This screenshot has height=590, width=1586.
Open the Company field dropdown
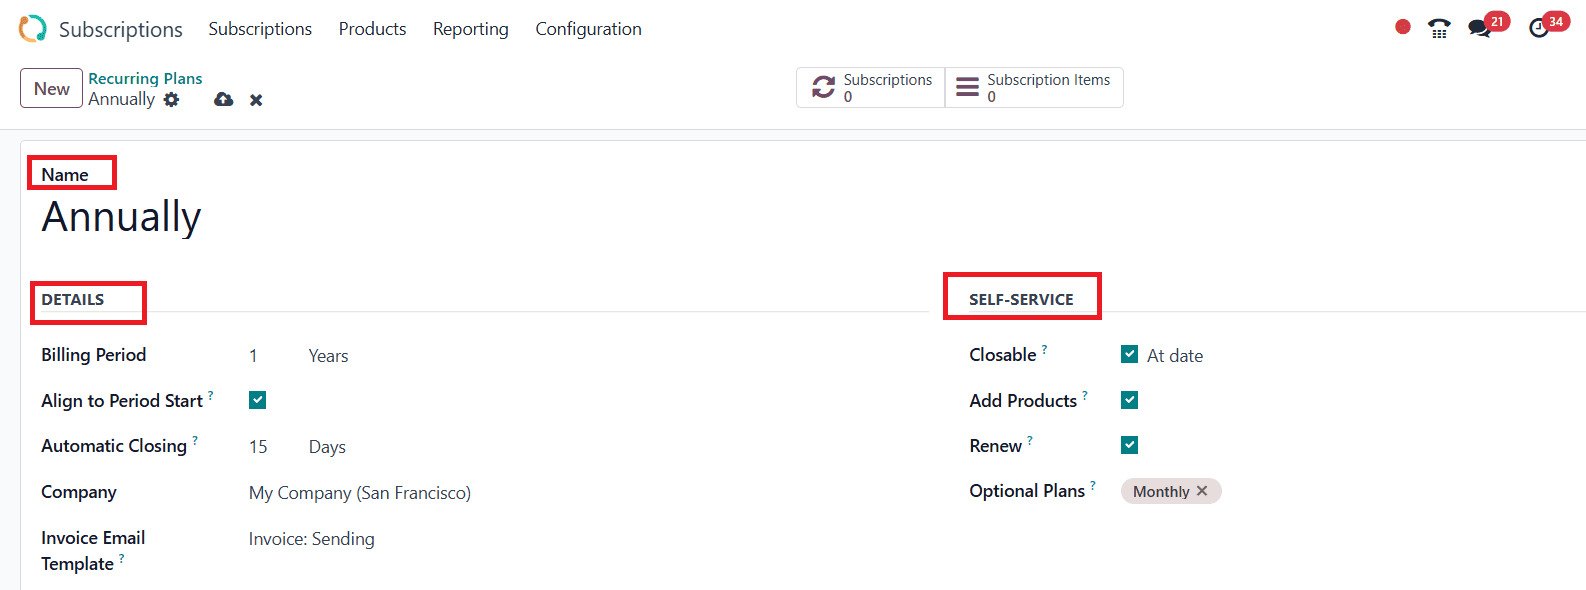click(359, 493)
